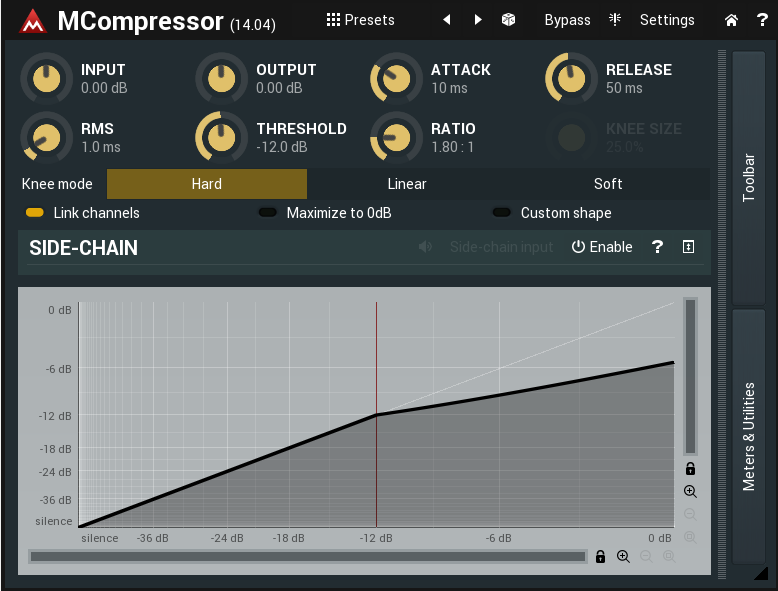The image size is (778, 591).
Task: Click the RMS value 1.0 ms
Action: [101, 147]
